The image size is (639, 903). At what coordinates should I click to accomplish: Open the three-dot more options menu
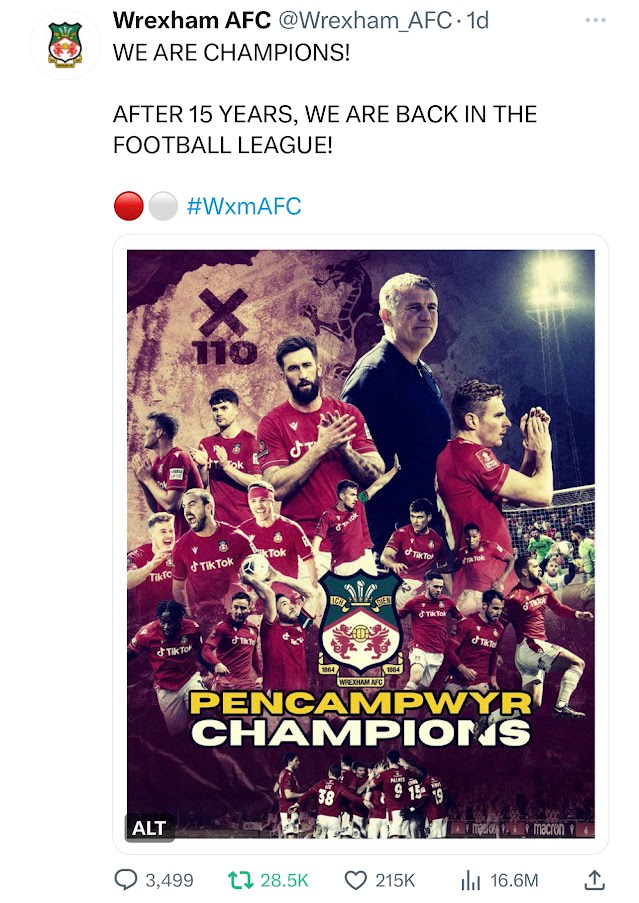coord(595,20)
